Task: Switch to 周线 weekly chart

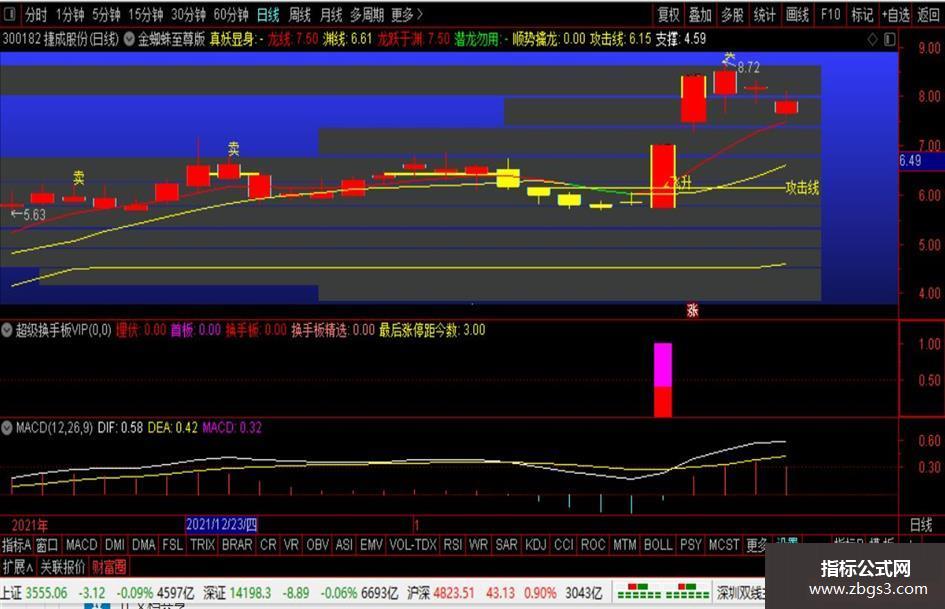Action: coord(300,14)
